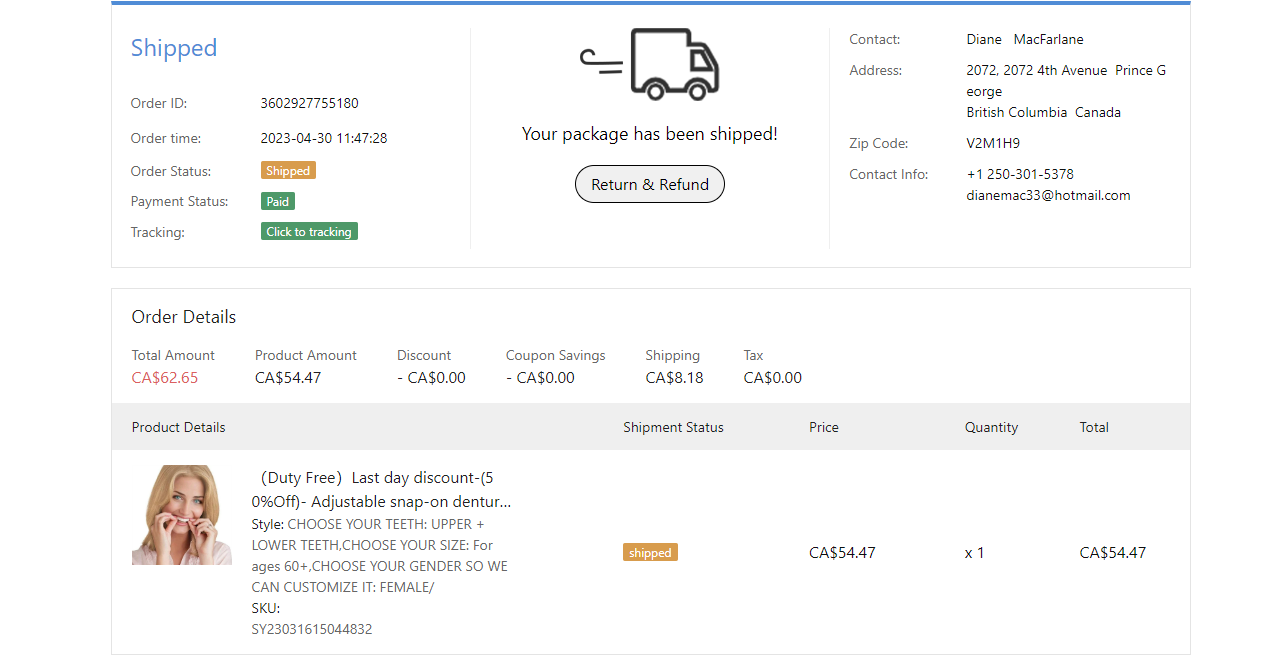This screenshot has width=1270, height=672.
Task: Click the zip code V2M1H9
Action: coord(993,143)
